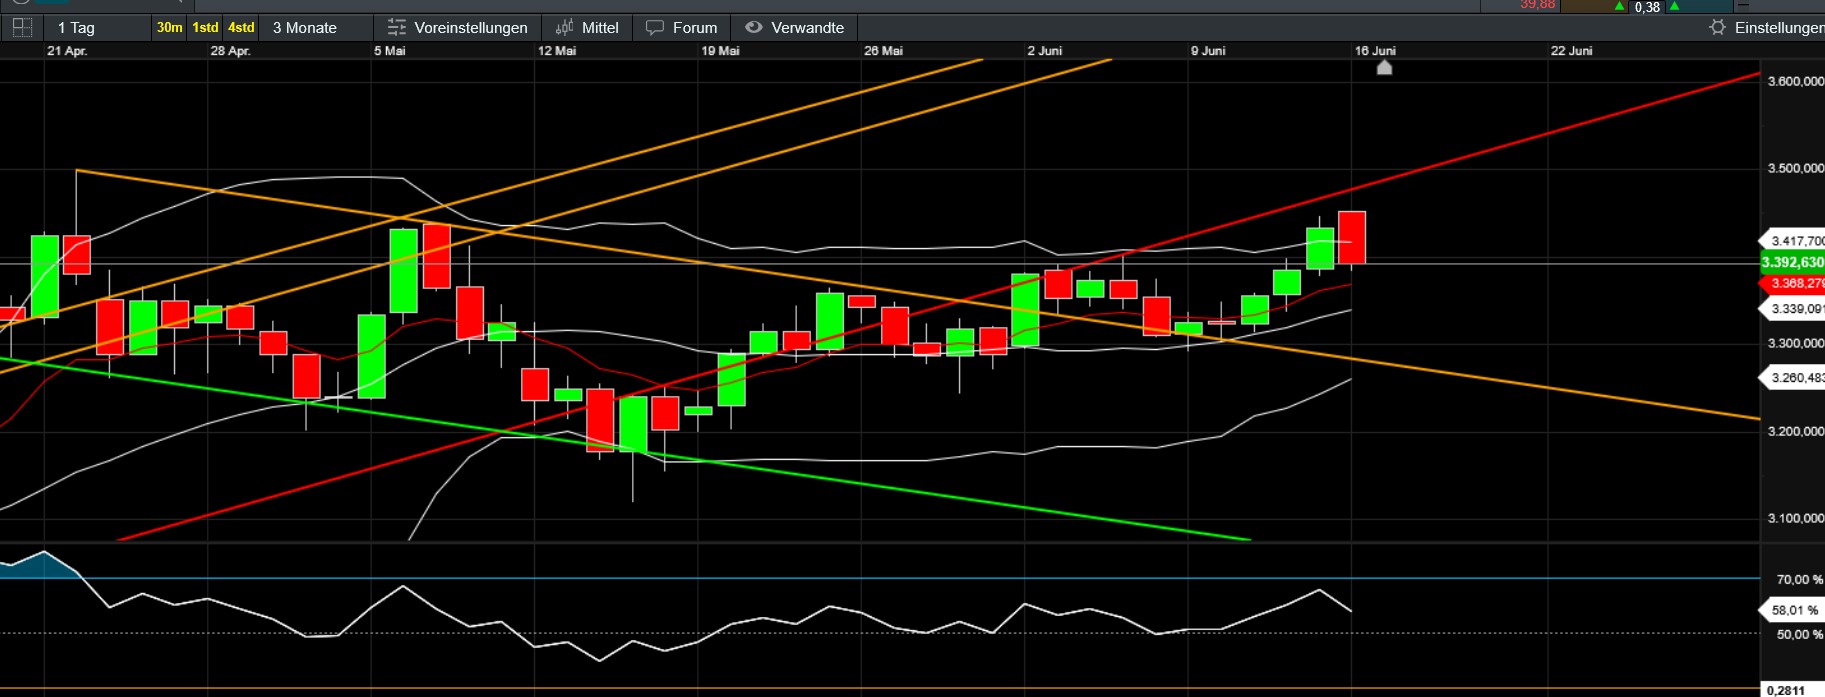1825x697 pixels.
Task: Select the last red candlestick at 16 Juni
Action: tap(1352, 238)
